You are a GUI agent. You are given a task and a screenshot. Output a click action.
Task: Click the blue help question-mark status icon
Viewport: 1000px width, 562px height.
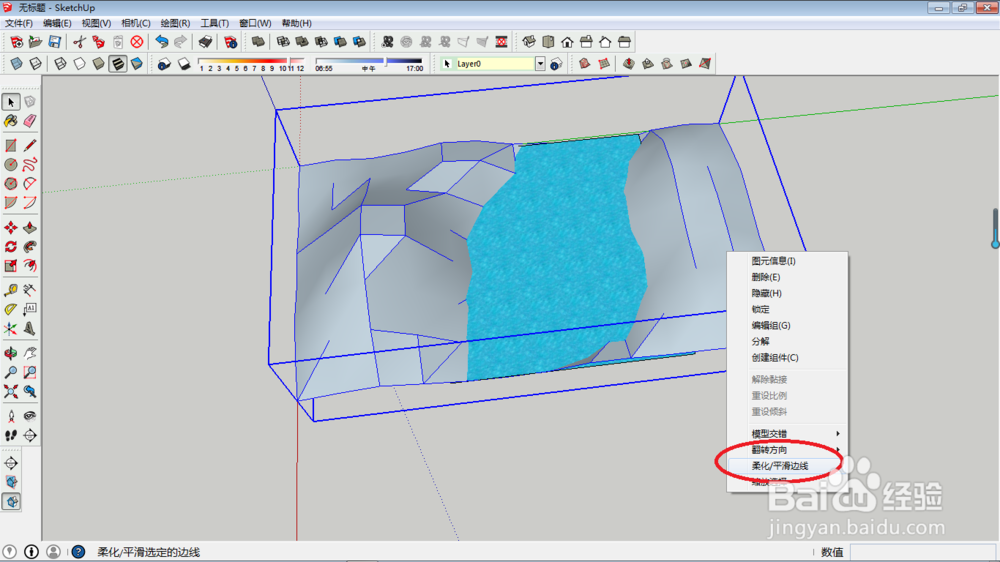[x=78, y=552]
